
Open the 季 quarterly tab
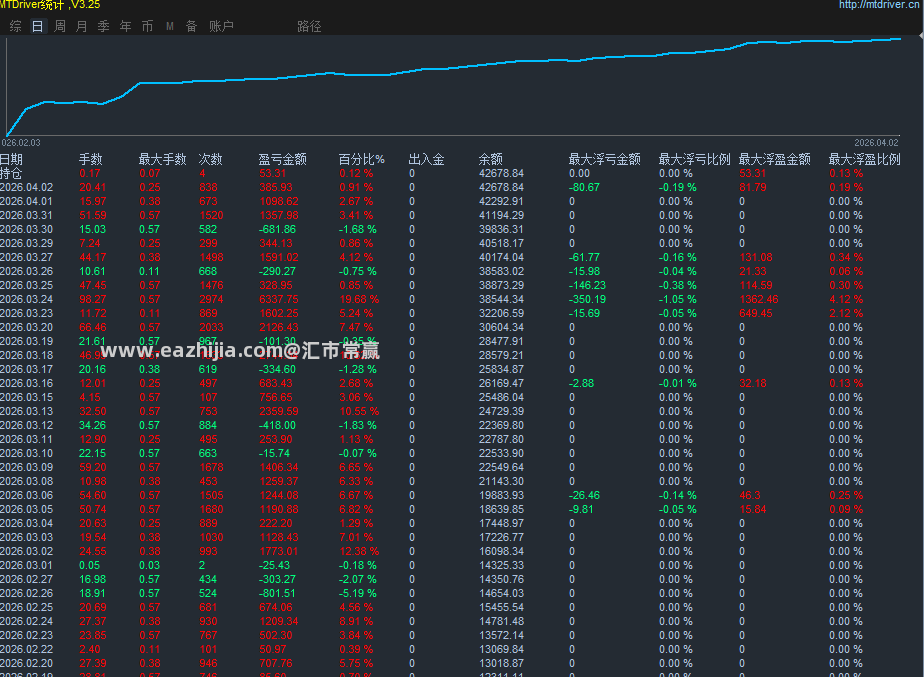104,26
